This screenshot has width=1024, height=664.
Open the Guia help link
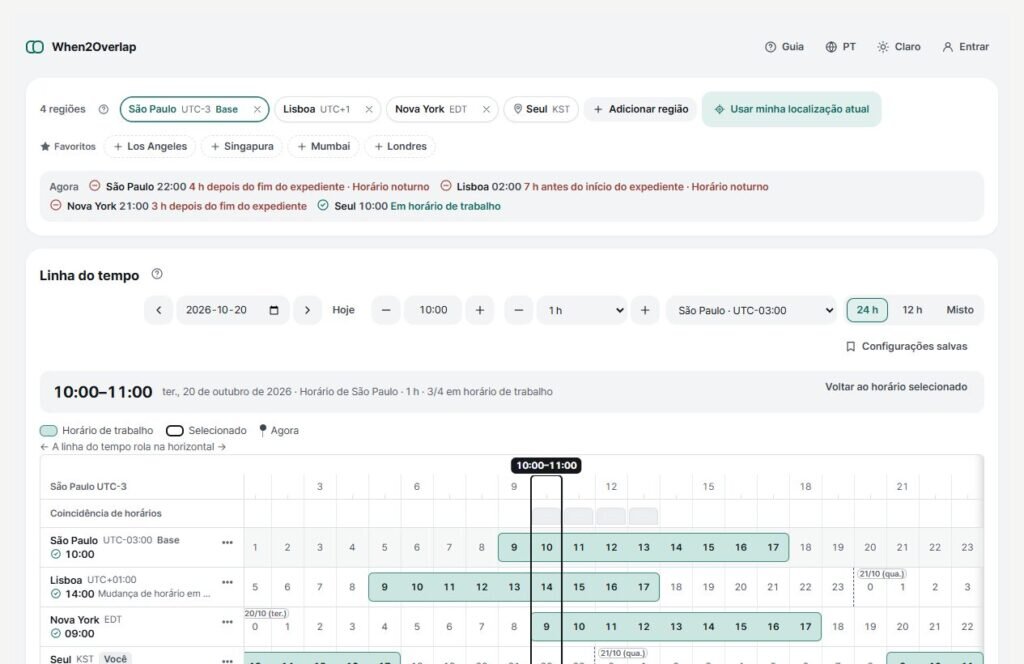(x=784, y=47)
